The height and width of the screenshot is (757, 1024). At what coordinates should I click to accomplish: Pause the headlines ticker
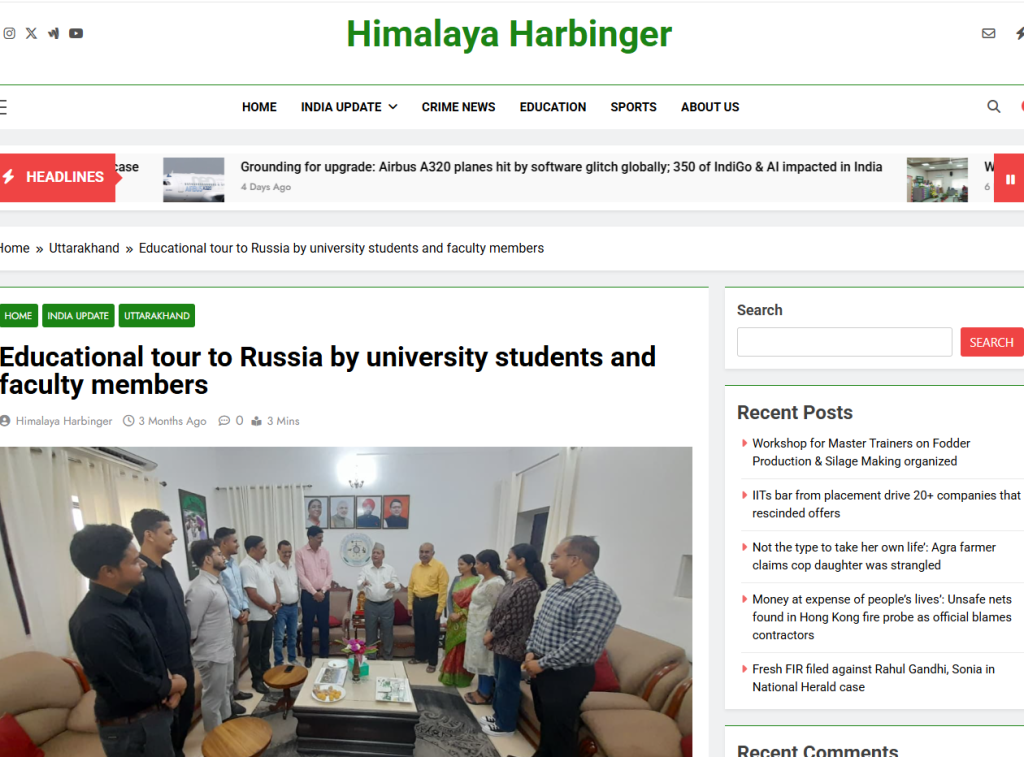tap(1010, 179)
